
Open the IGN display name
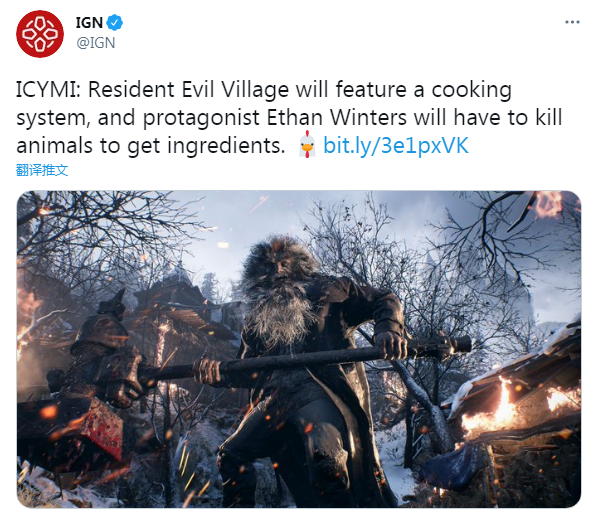(89, 23)
